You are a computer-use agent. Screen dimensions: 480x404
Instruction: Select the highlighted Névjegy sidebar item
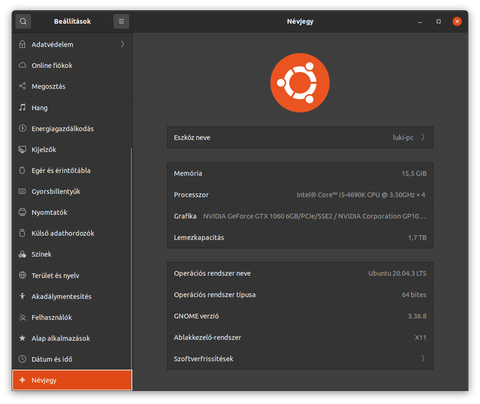coord(72,380)
